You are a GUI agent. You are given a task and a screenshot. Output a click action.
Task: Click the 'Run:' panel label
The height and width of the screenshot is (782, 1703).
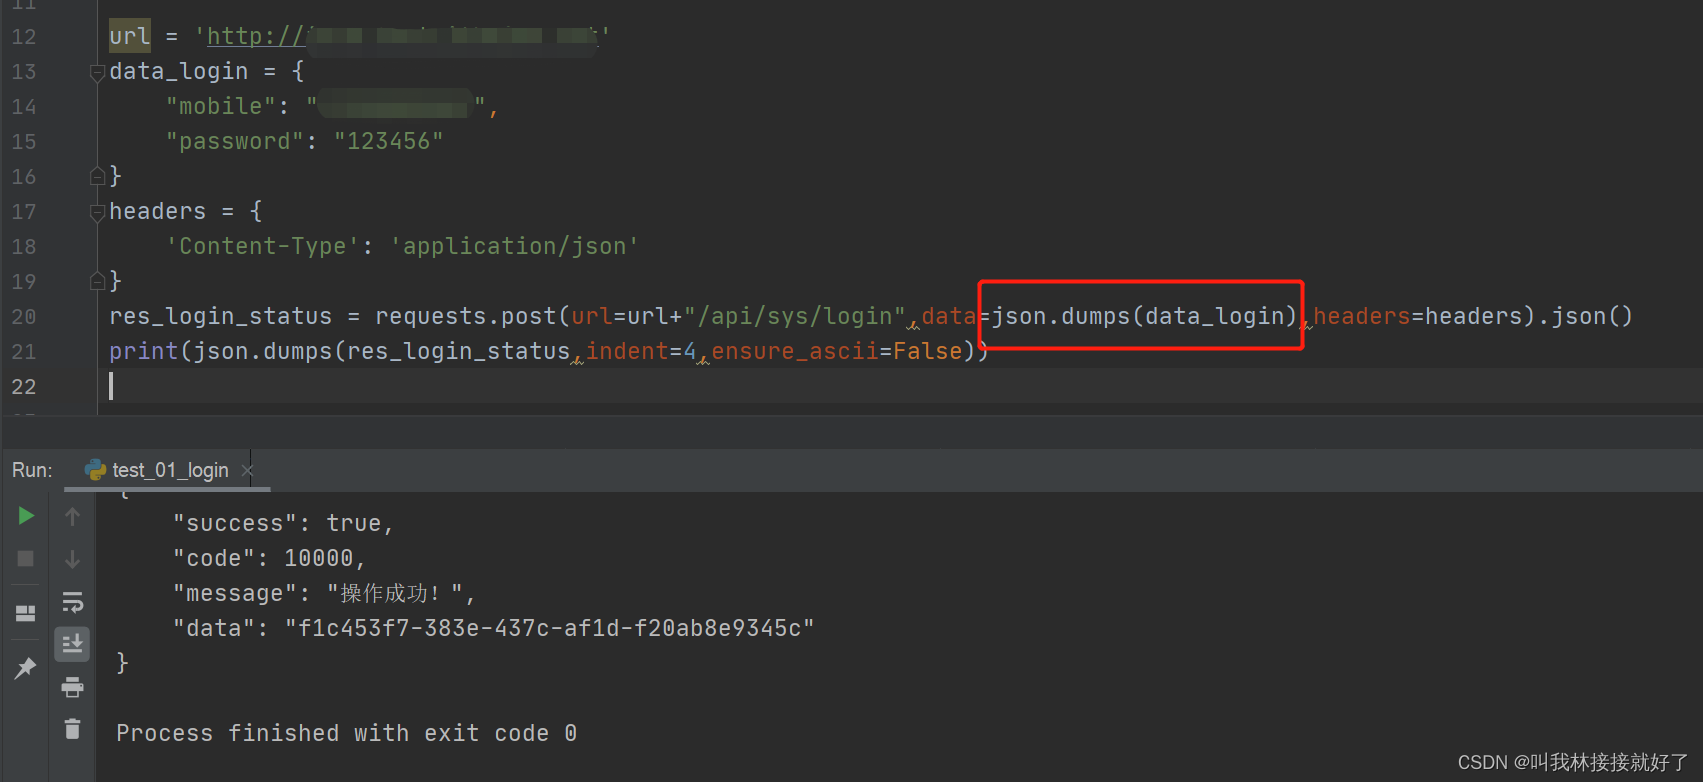click(32, 470)
